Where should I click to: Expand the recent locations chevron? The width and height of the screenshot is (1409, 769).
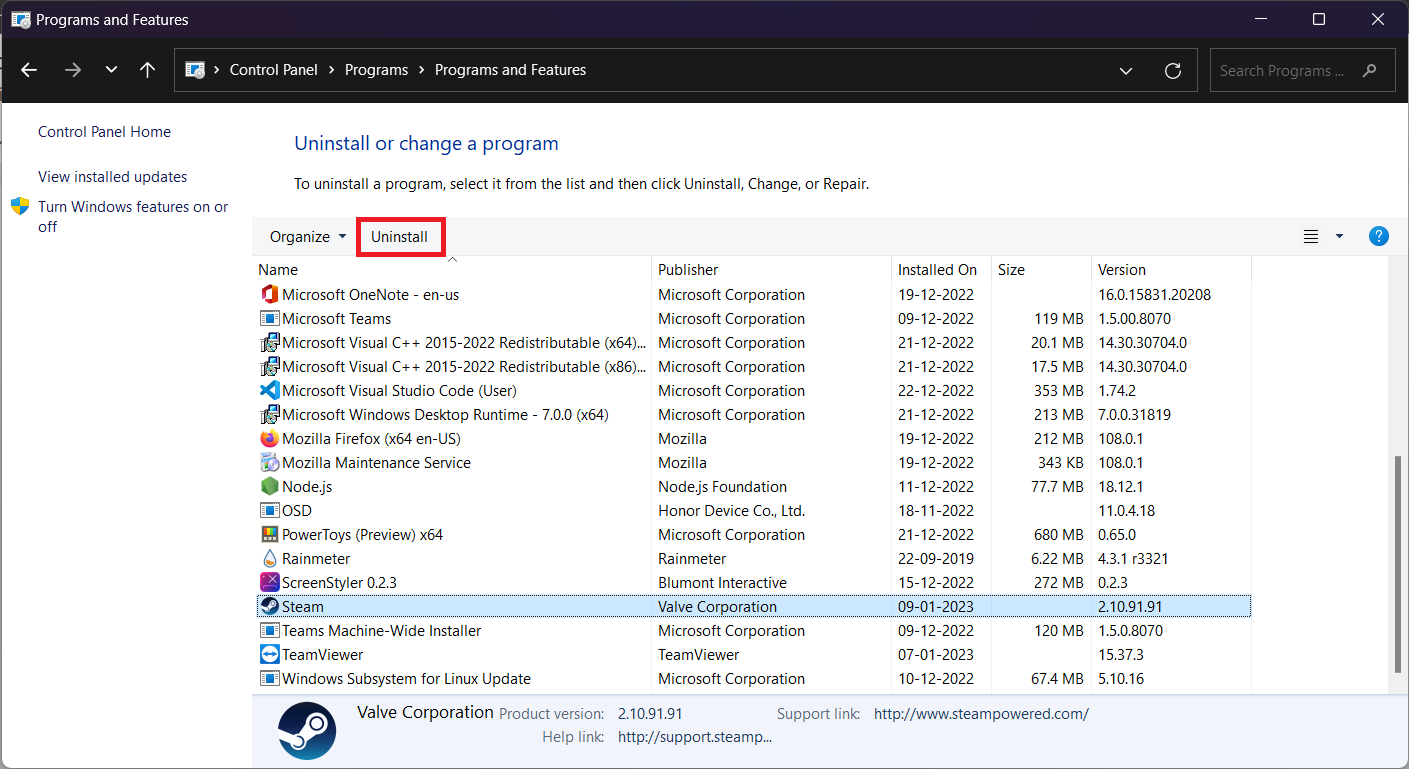(111, 70)
